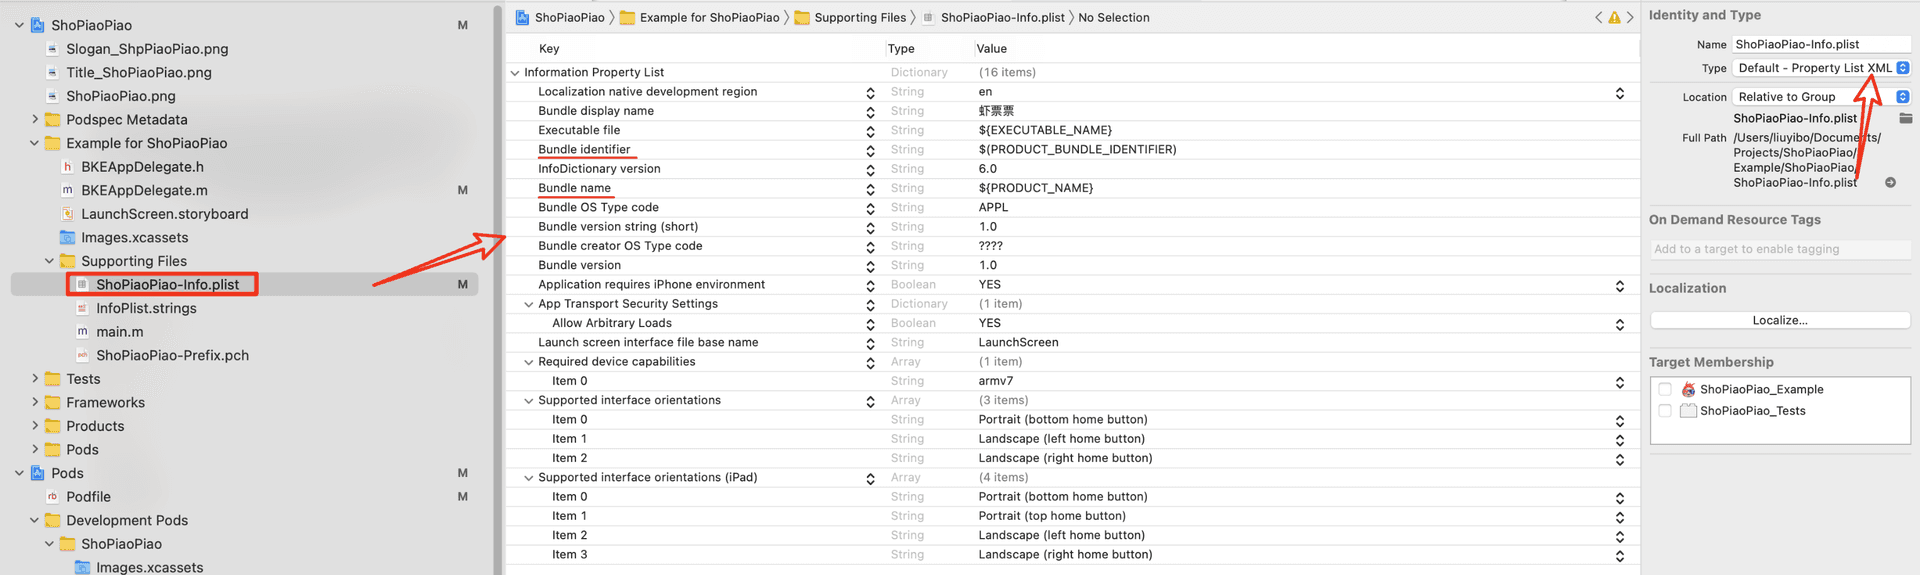
Task: Expand the Frameworks folder
Action: pyautogui.click(x=35, y=402)
